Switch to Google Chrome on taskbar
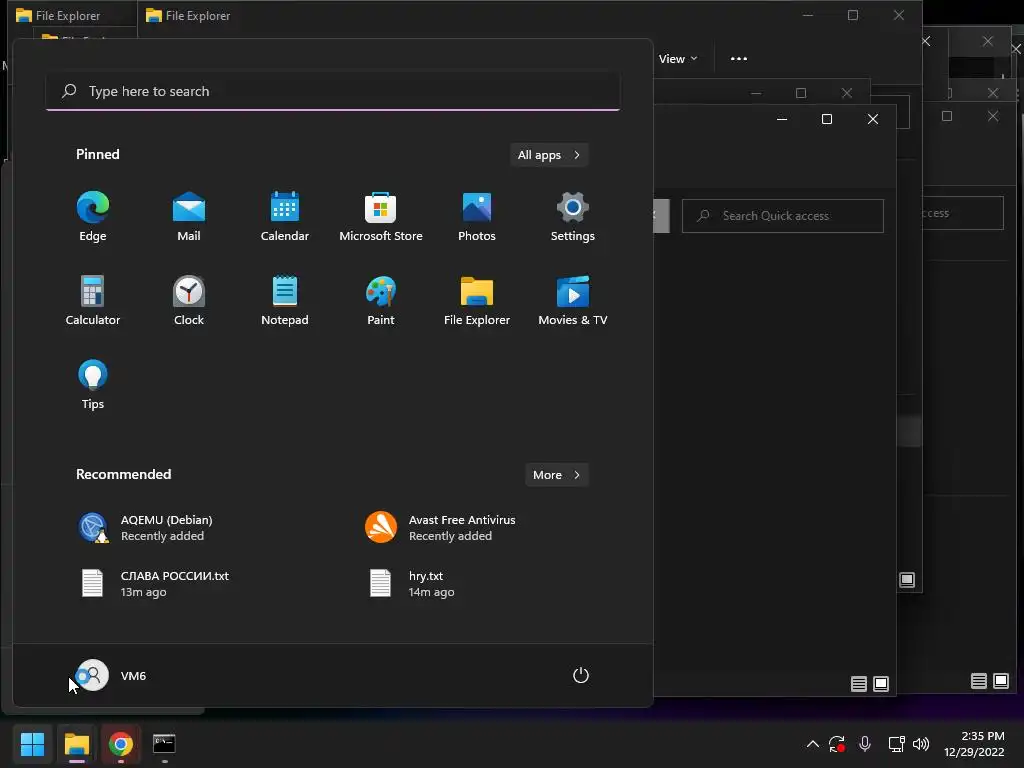1024x768 pixels. [x=120, y=743]
